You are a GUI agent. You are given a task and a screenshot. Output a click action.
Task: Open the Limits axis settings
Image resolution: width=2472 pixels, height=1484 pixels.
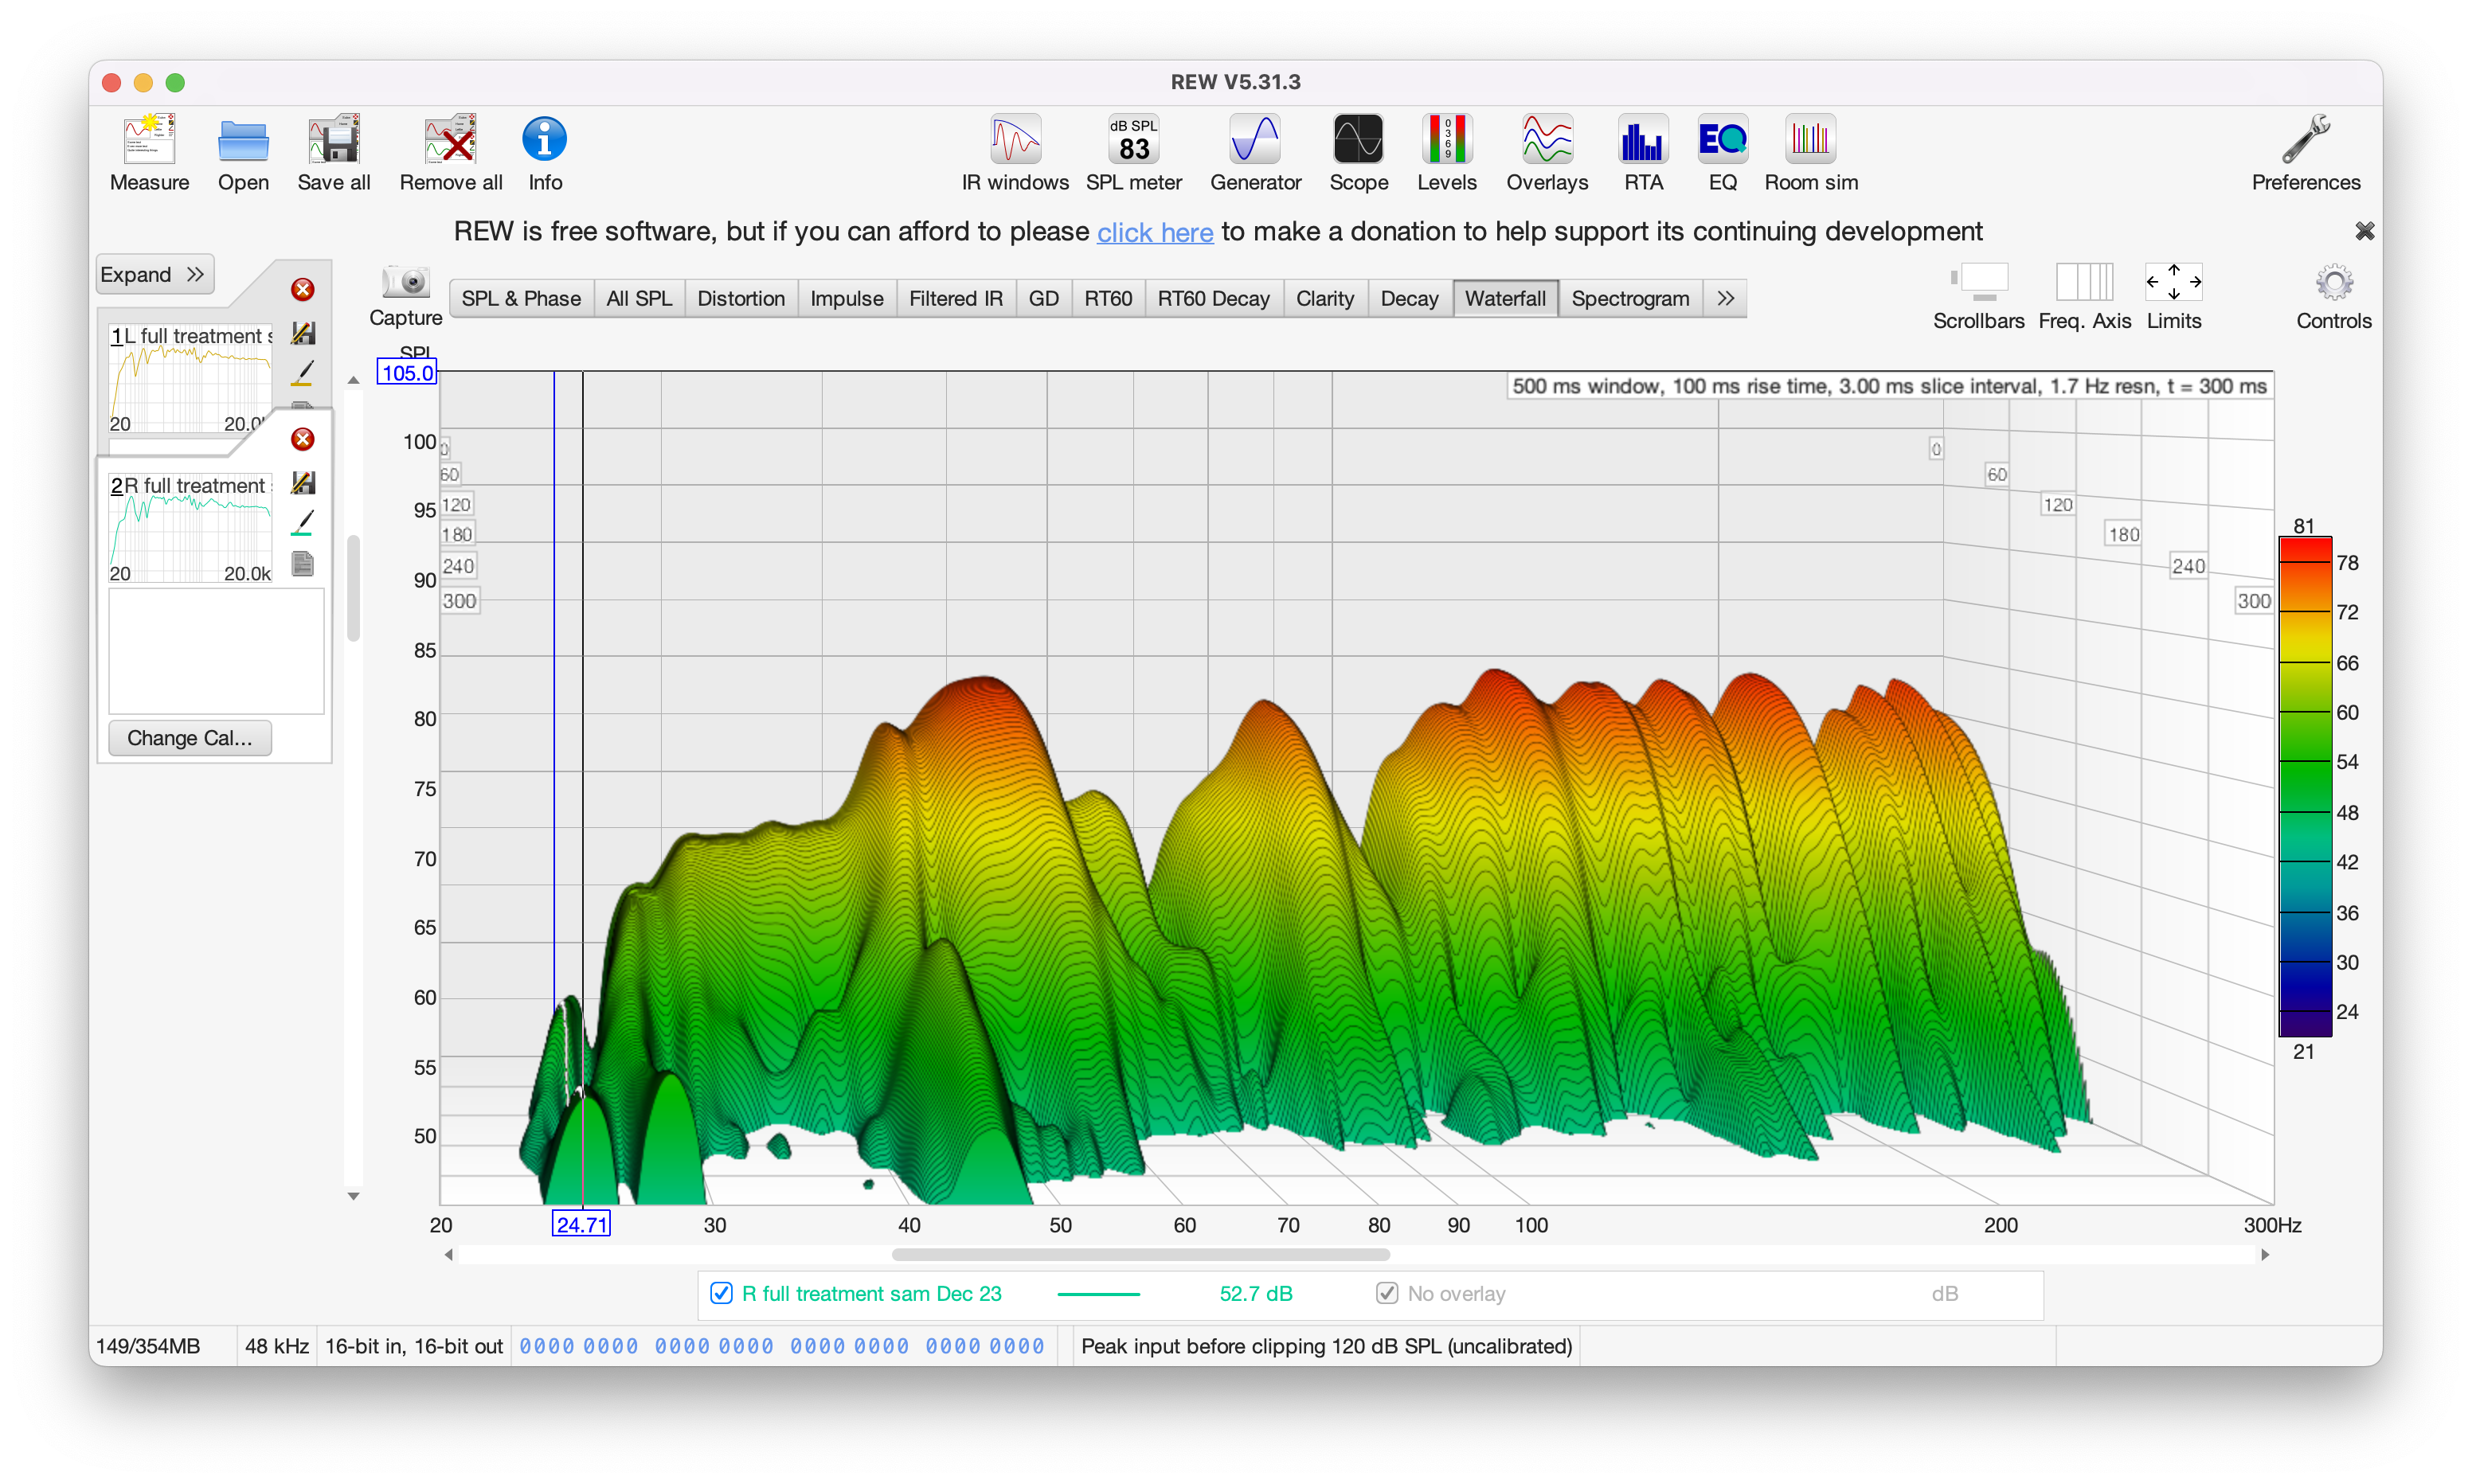[x=2173, y=284]
